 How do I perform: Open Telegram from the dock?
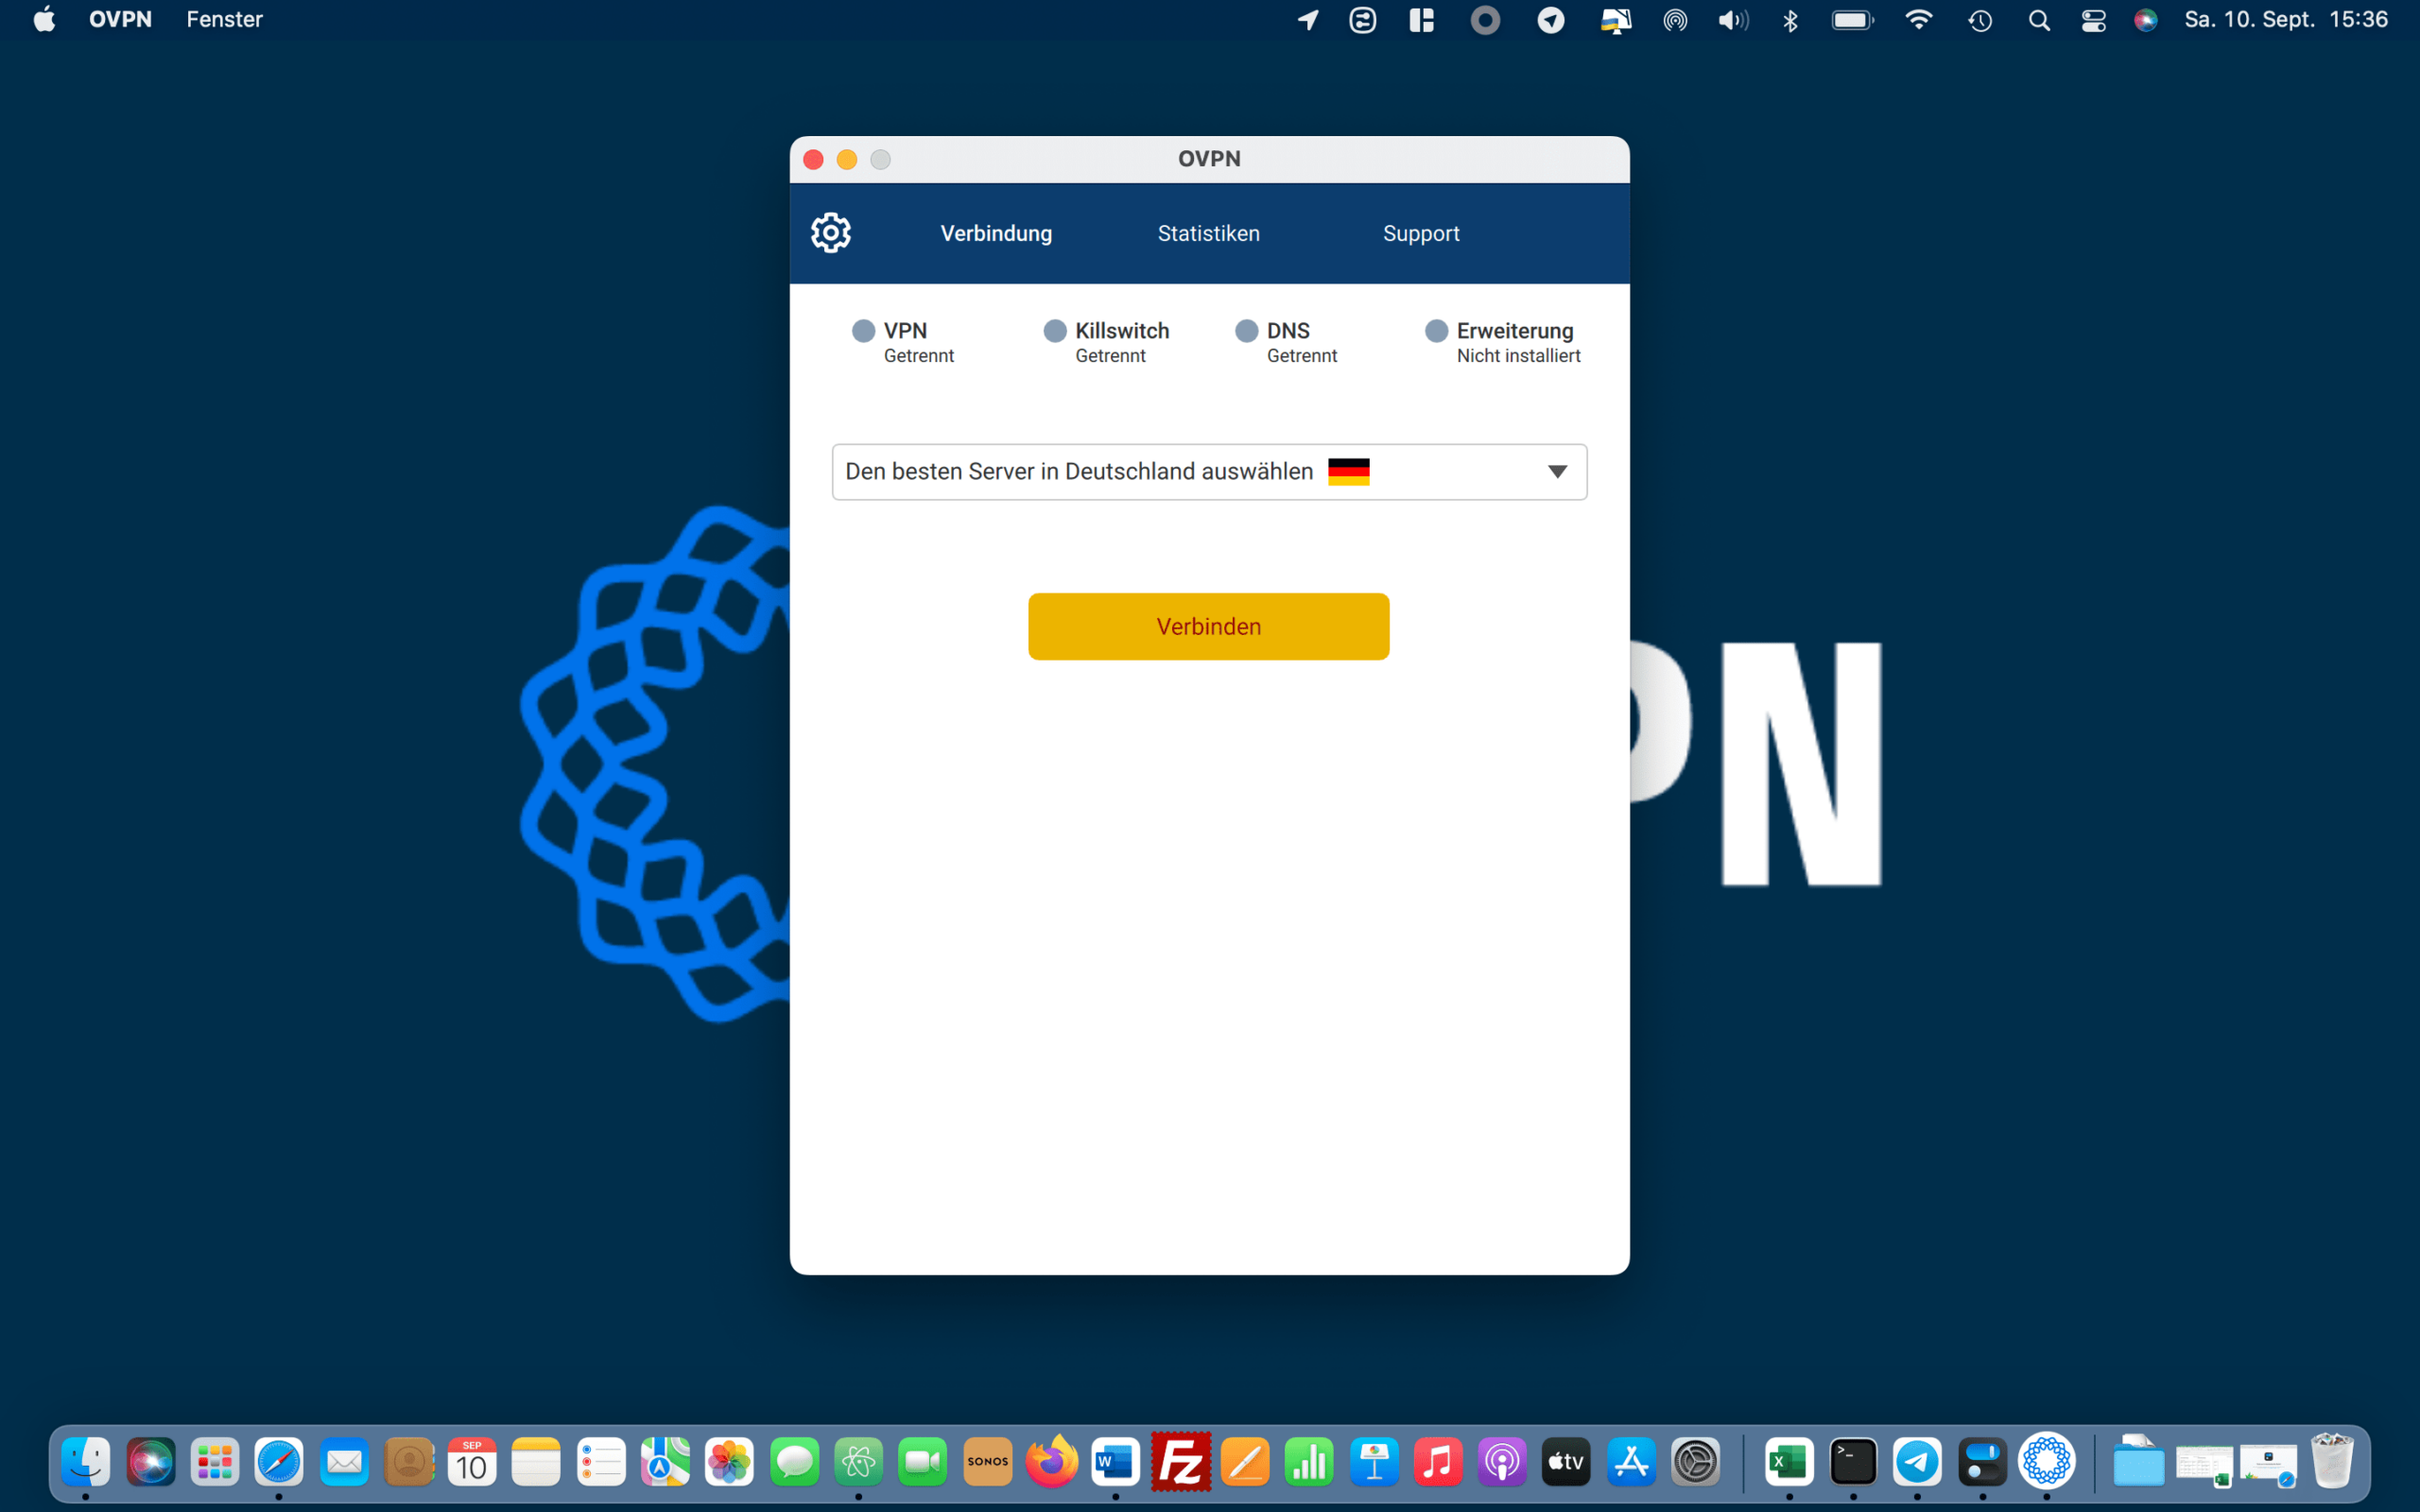1917,1462
